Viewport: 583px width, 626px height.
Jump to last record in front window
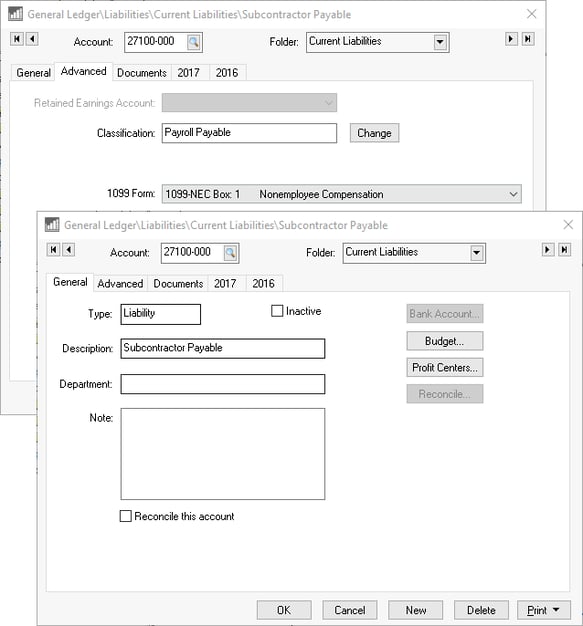tap(564, 250)
